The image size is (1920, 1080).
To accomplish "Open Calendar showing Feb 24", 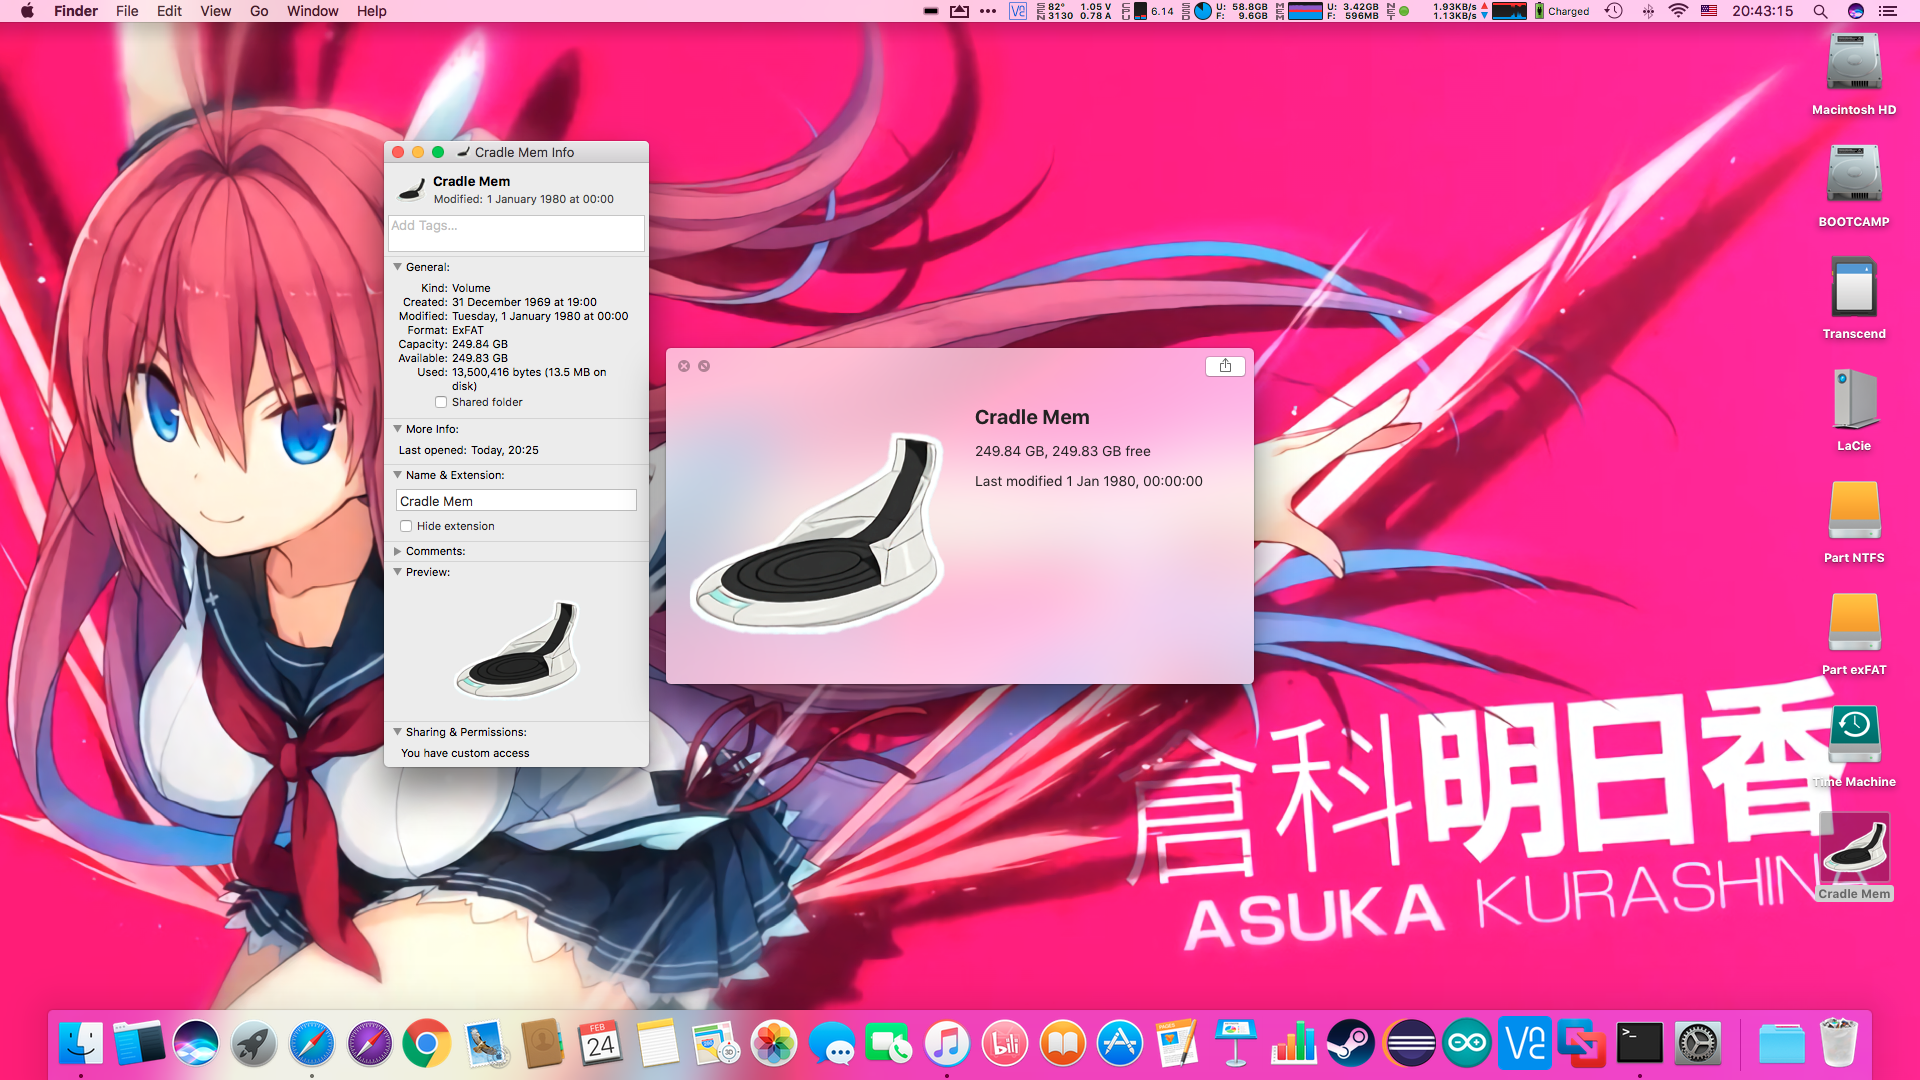I will point(600,1044).
